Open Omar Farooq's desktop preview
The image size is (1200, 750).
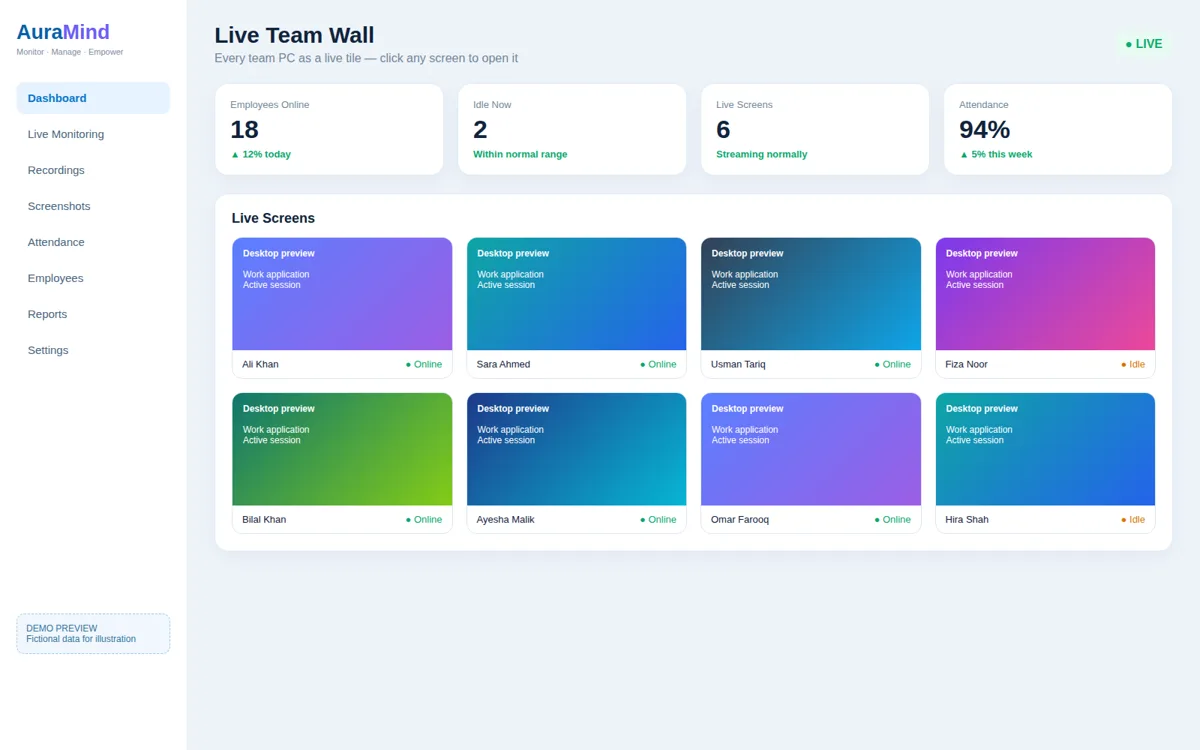point(811,449)
